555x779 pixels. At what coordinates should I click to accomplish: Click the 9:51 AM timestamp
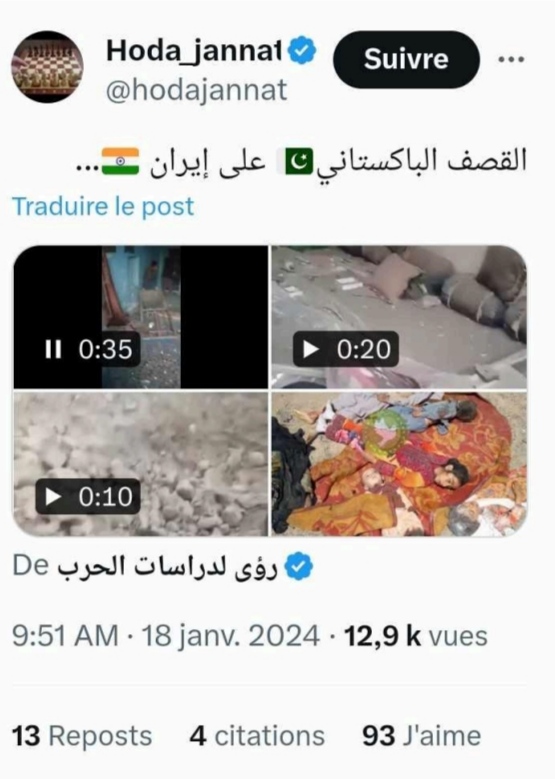point(65,635)
